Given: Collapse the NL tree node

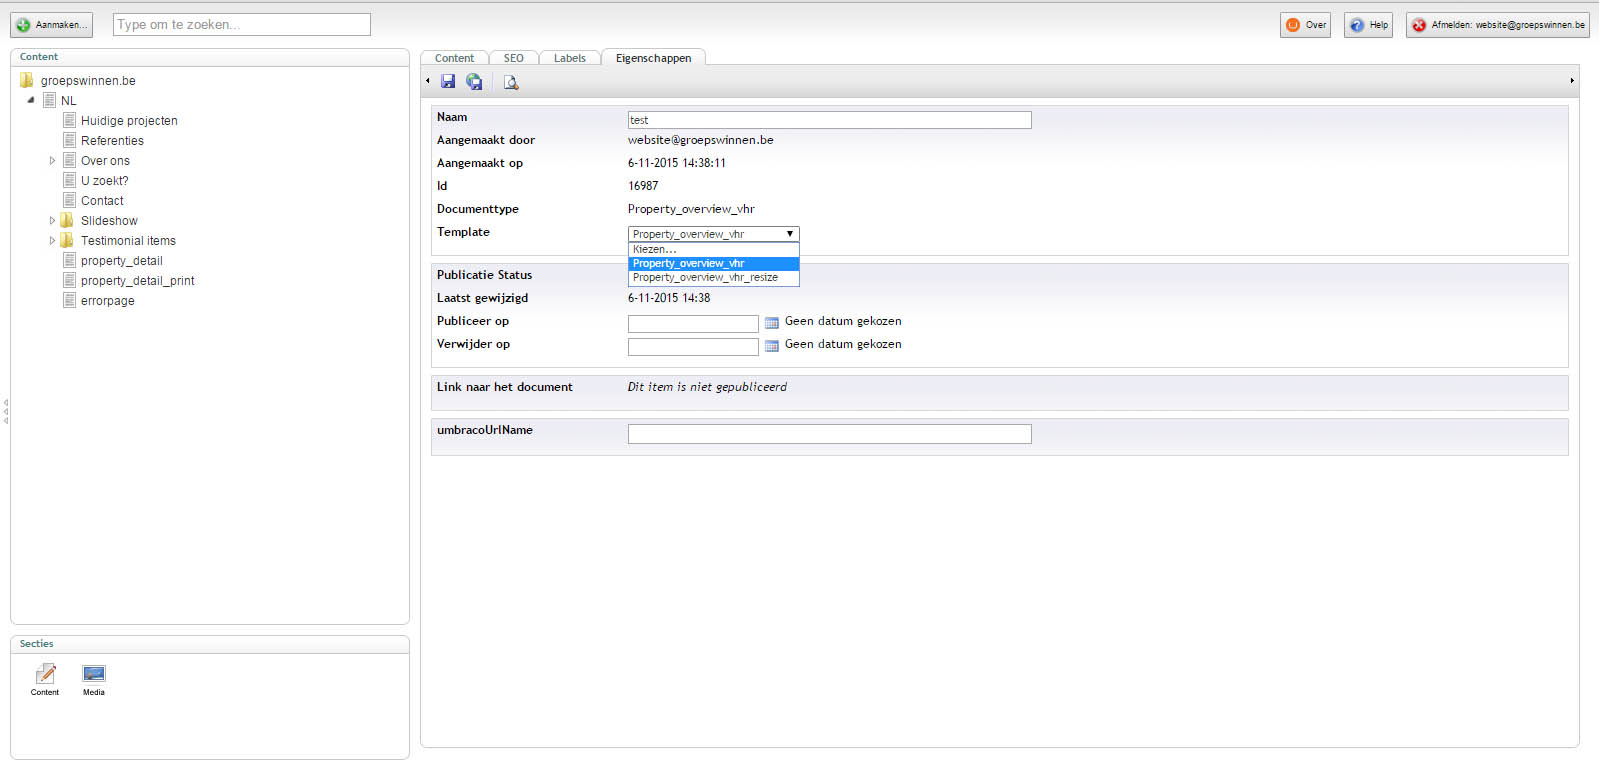Looking at the screenshot, I should 31,100.
